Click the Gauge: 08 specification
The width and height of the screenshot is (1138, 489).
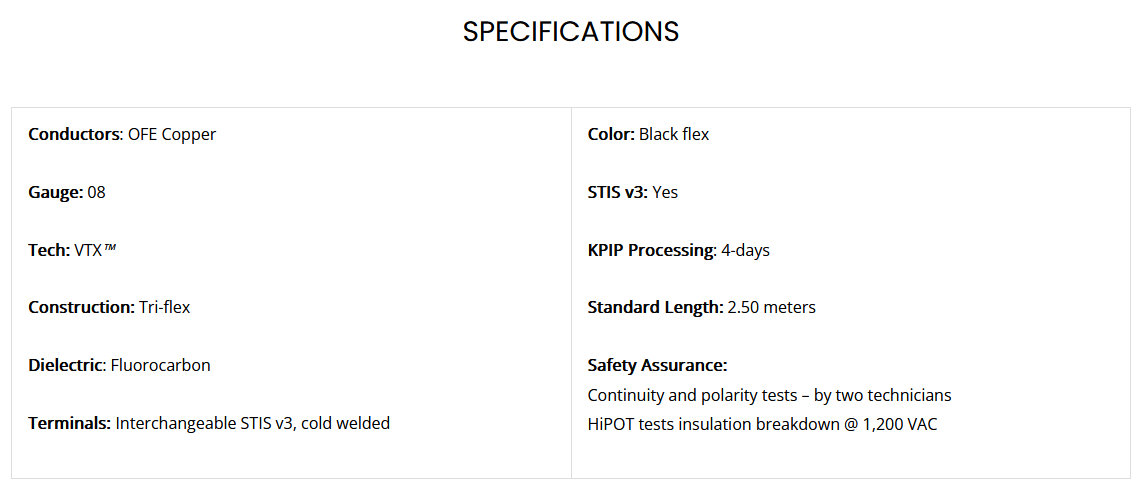coord(67,192)
